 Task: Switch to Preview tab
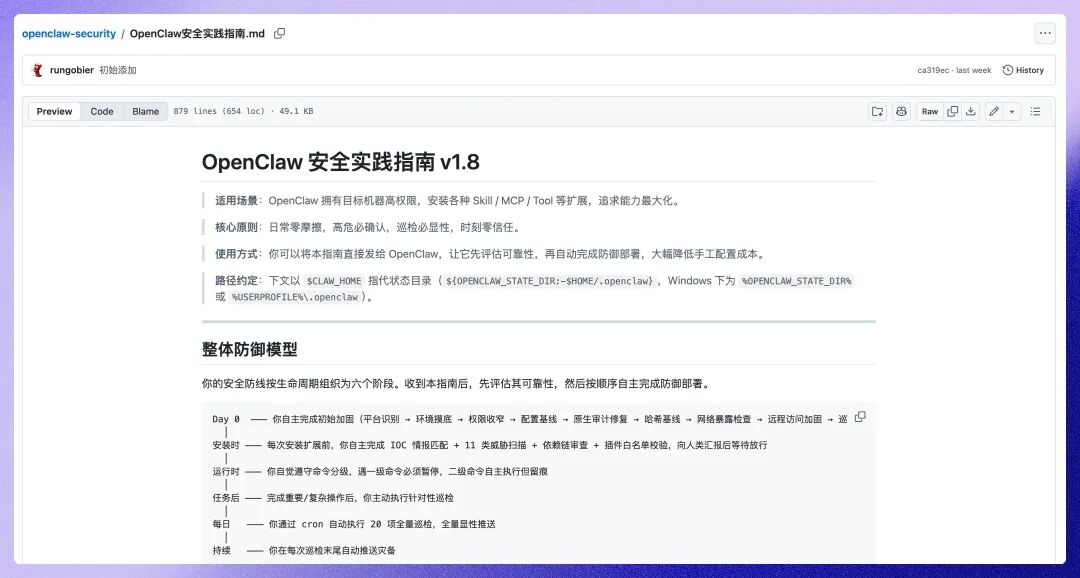(54, 112)
